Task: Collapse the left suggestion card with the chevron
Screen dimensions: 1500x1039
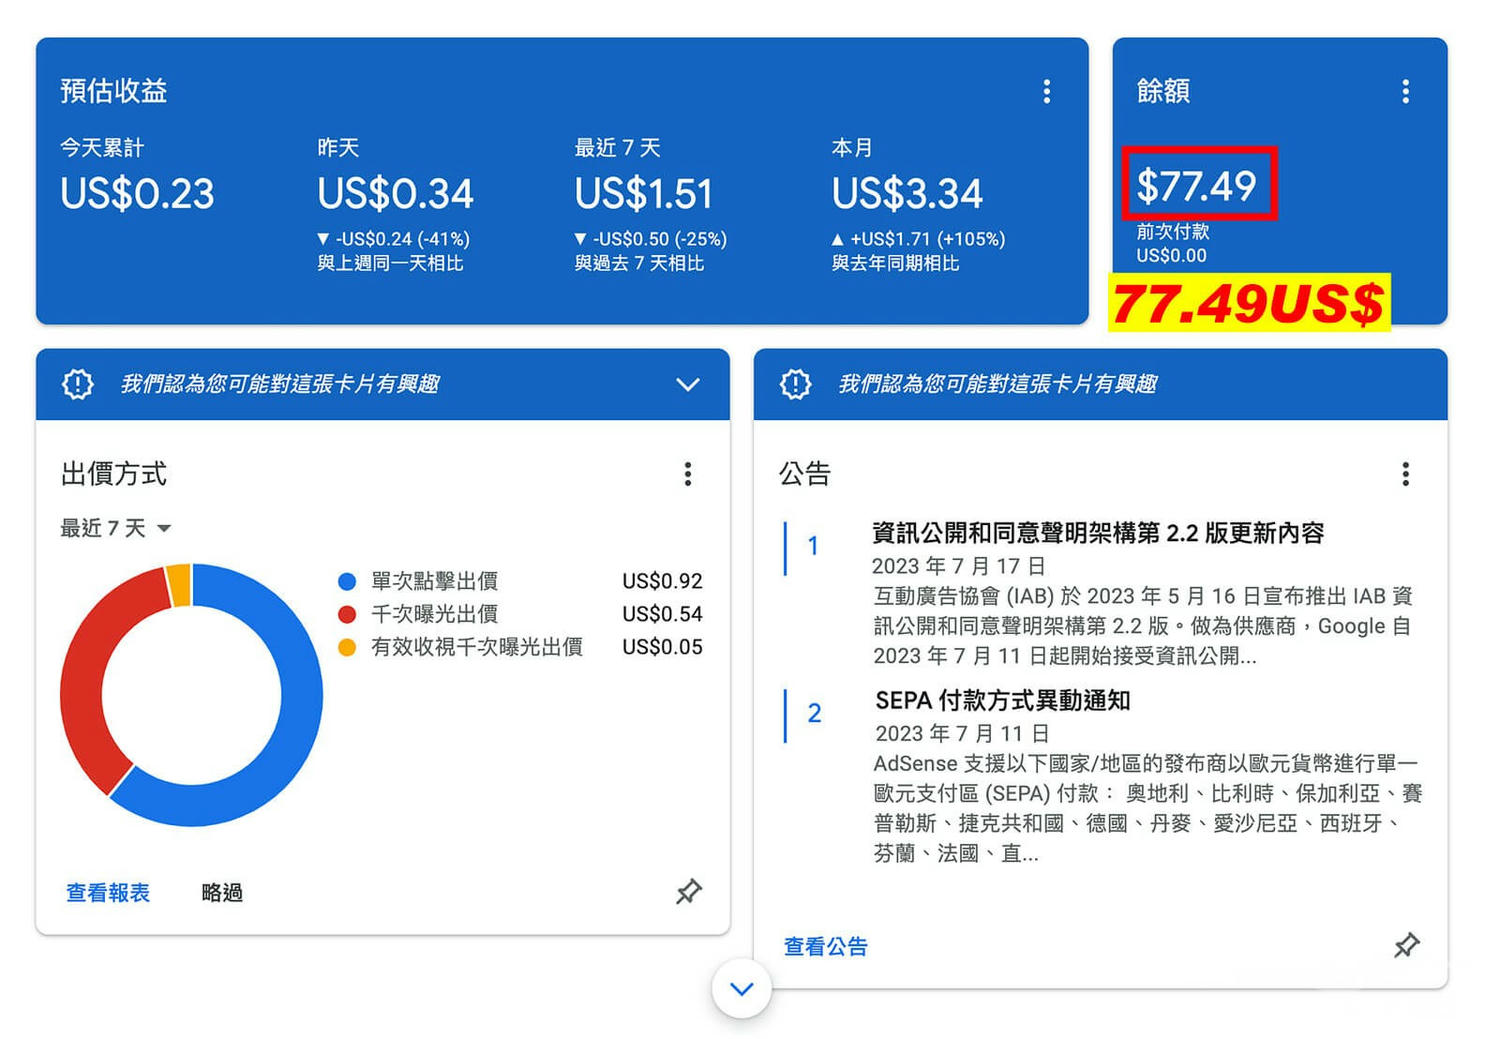Action: click(688, 384)
